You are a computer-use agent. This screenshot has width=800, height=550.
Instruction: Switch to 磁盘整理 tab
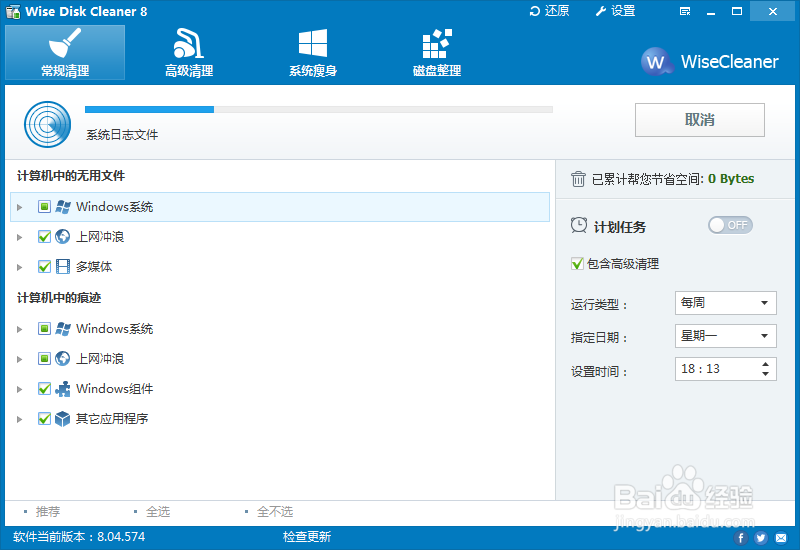coord(437,53)
